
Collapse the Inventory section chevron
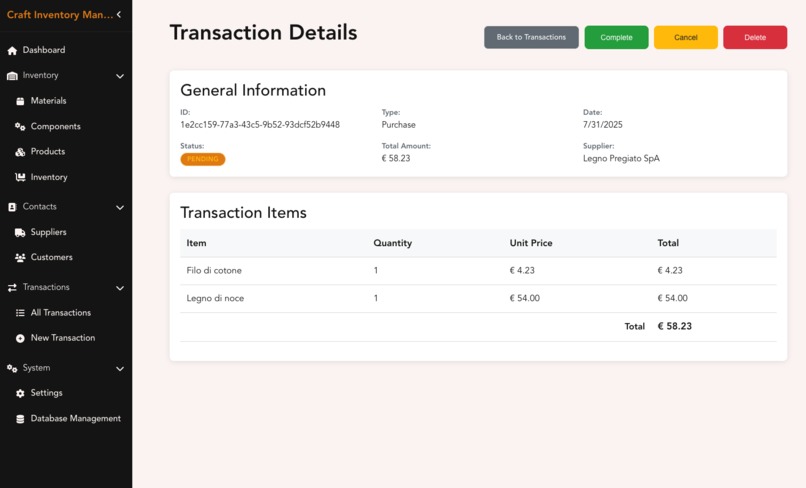[x=120, y=76]
